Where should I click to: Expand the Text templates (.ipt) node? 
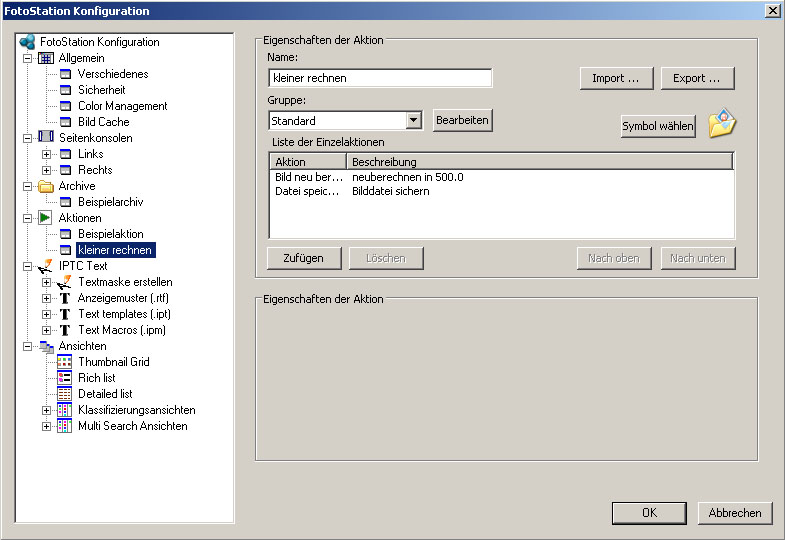[x=47, y=315]
